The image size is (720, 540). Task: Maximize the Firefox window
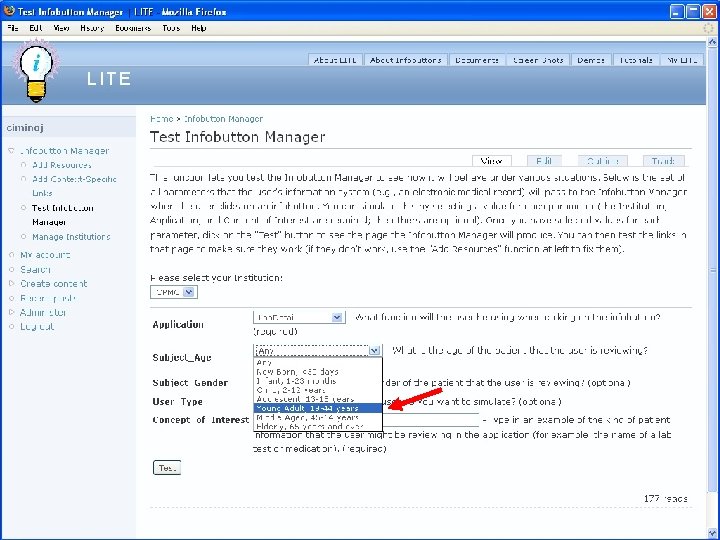[x=693, y=11]
